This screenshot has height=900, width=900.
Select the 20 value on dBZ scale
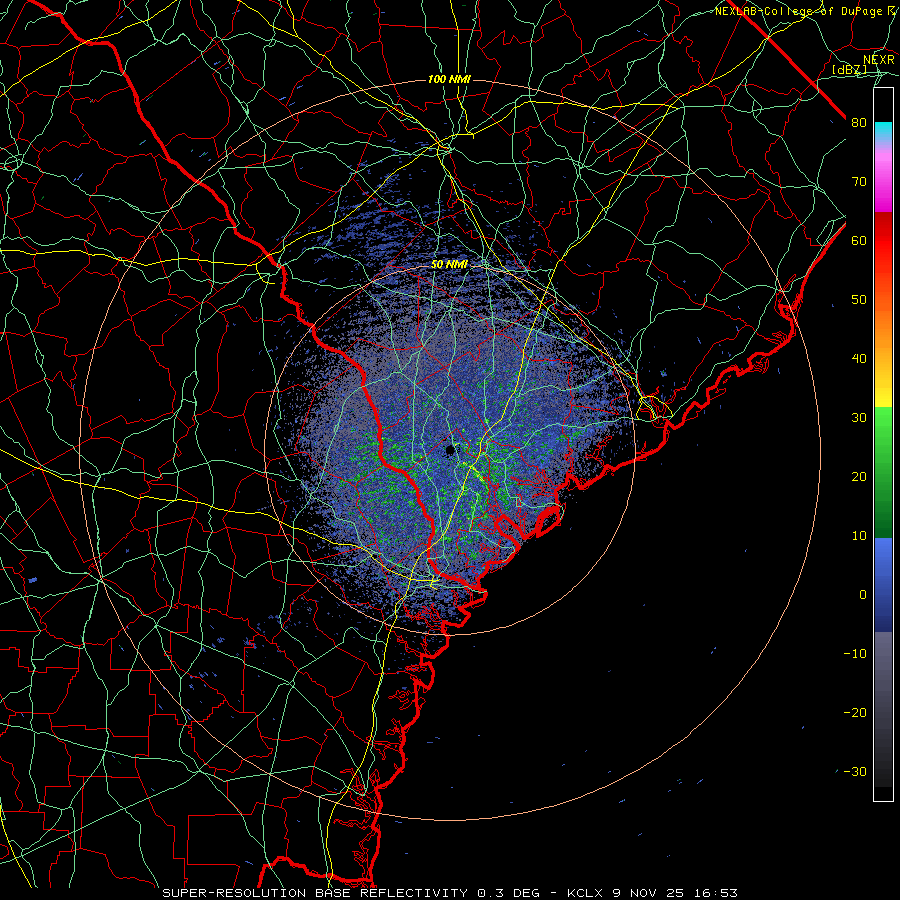coord(859,476)
